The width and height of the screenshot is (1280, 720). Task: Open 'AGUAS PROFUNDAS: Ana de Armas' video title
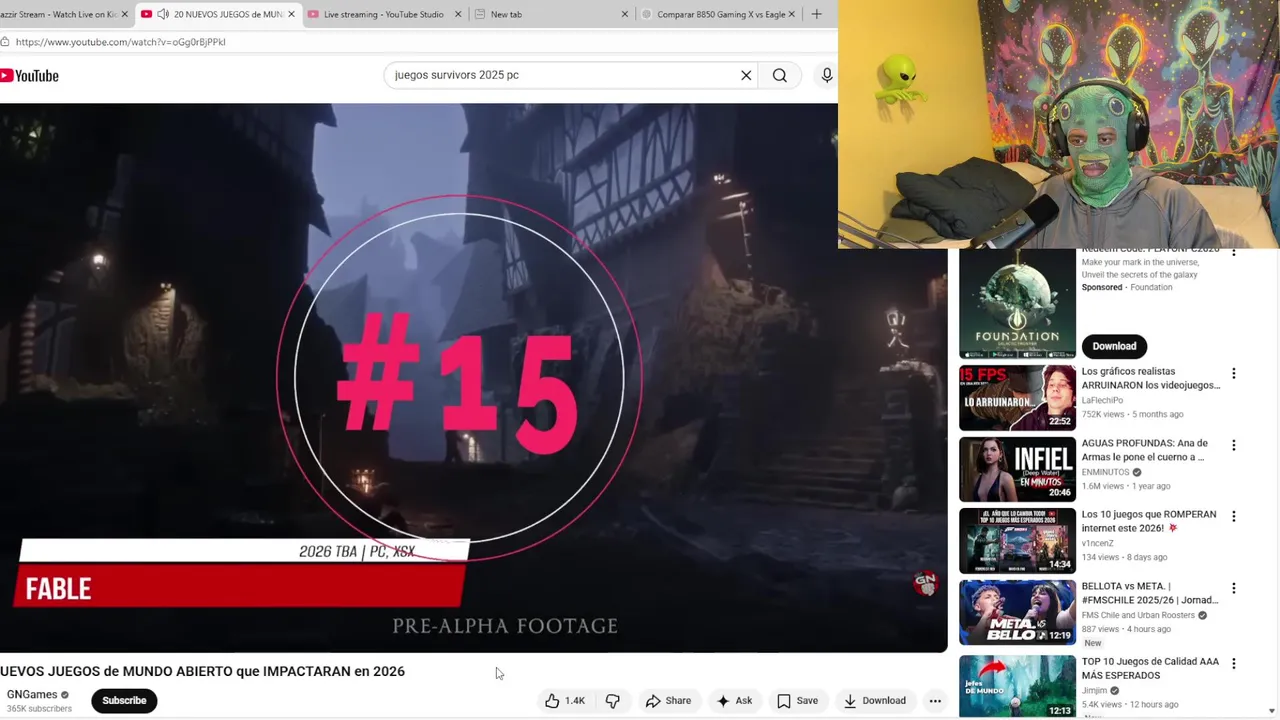(x=1145, y=450)
